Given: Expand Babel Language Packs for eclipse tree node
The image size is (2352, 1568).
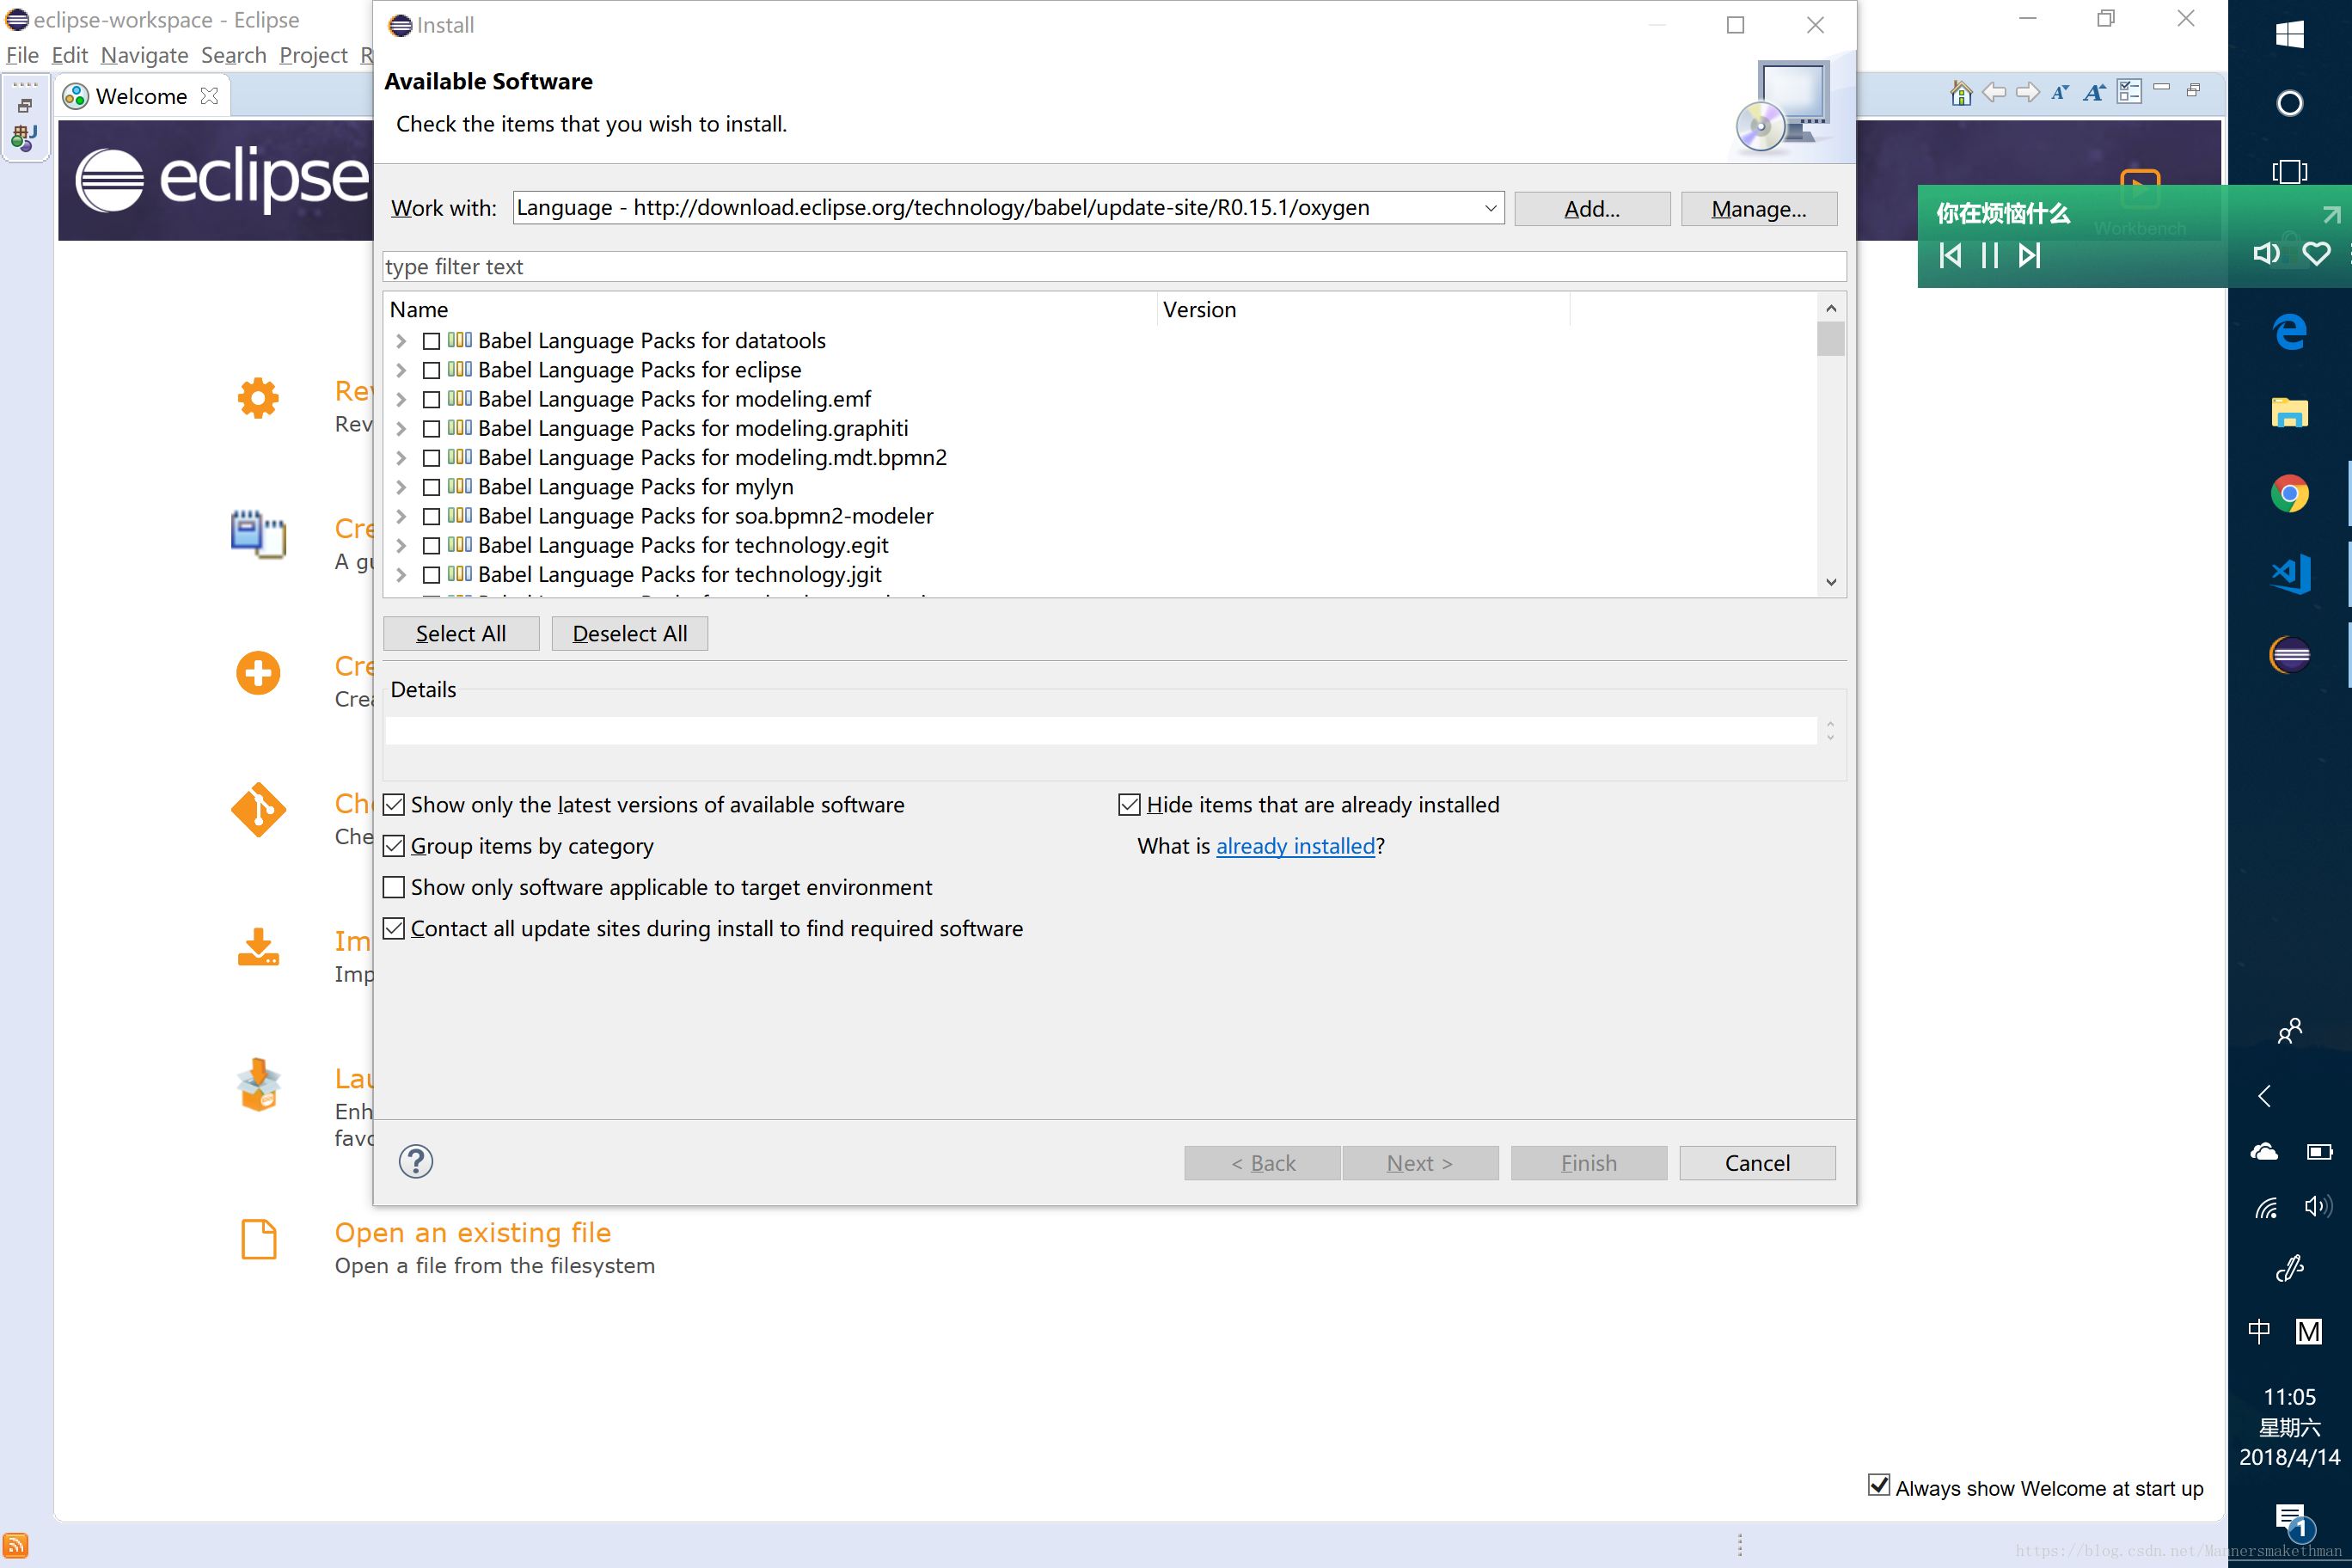Looking at the screenshot, I should pyautogui.click(x=401, y=370).
